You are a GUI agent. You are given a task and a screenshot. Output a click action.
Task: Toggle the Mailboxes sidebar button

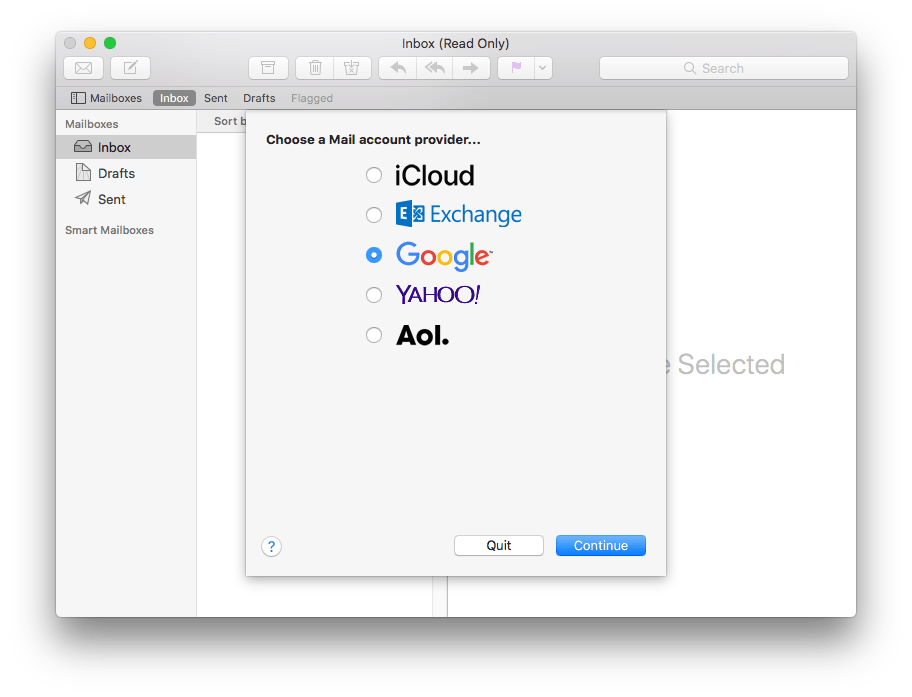coord(106,98)
